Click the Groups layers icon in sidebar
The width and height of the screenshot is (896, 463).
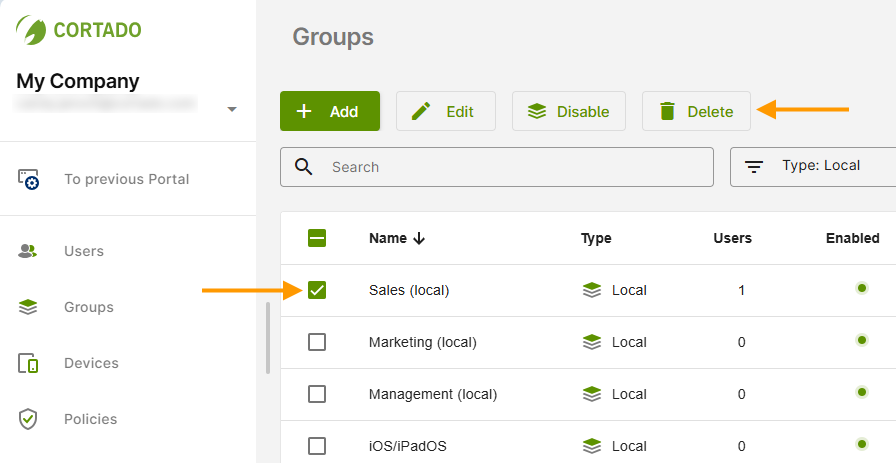27,307
